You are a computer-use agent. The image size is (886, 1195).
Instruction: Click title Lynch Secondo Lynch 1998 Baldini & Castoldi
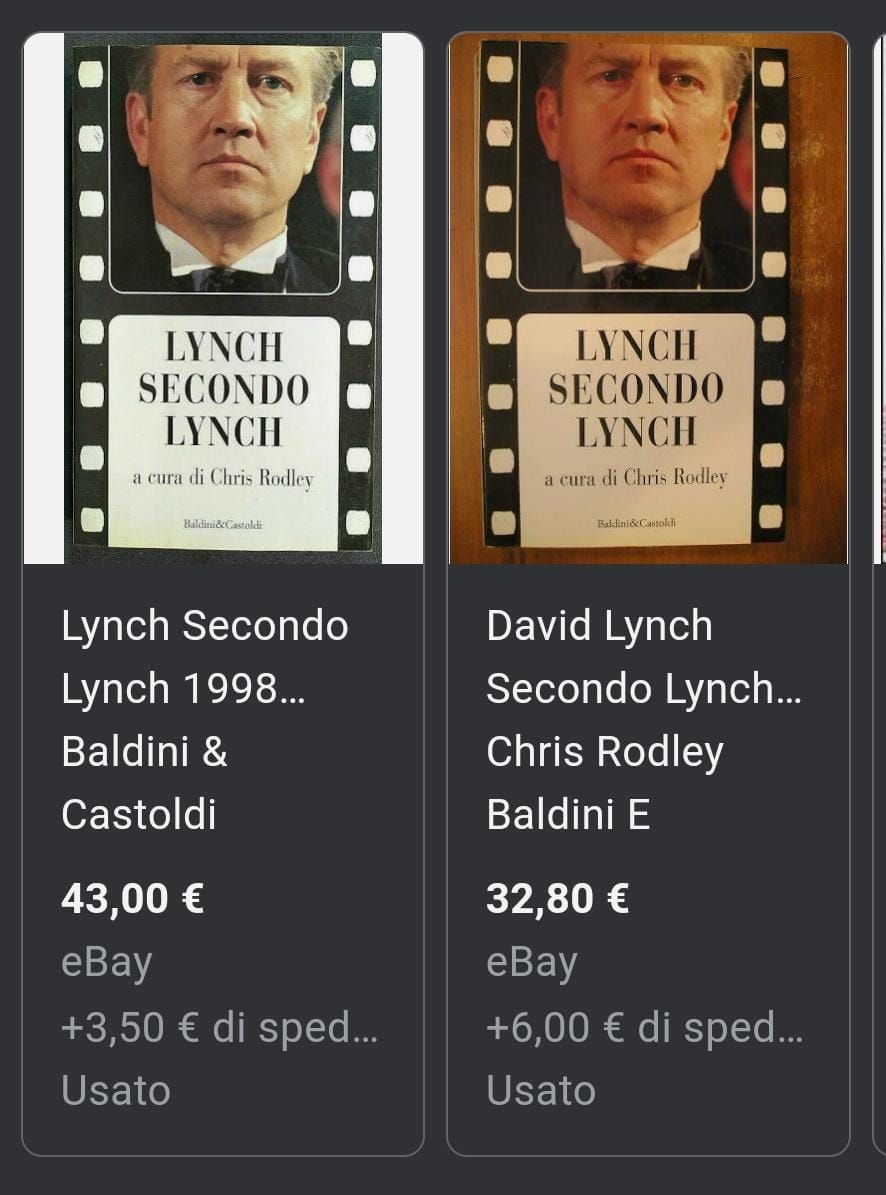pyautogui.click(x=206, y=719)
